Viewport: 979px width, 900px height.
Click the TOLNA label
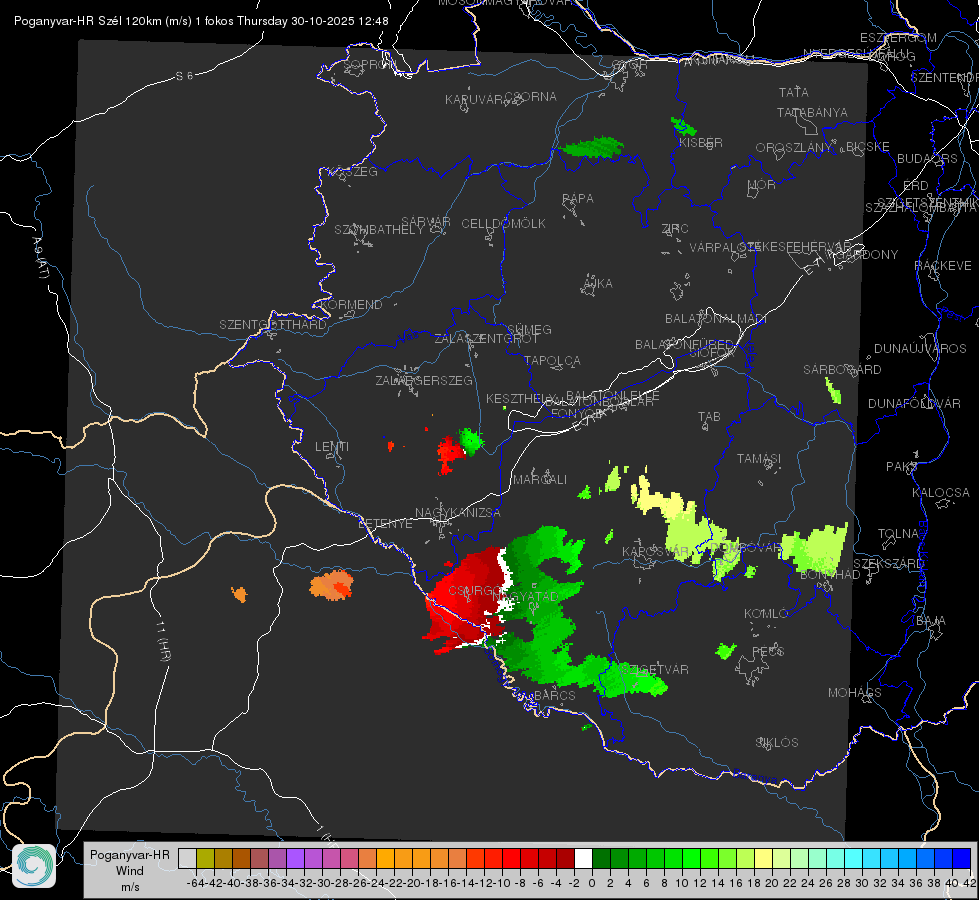click(x=898, y=534)
